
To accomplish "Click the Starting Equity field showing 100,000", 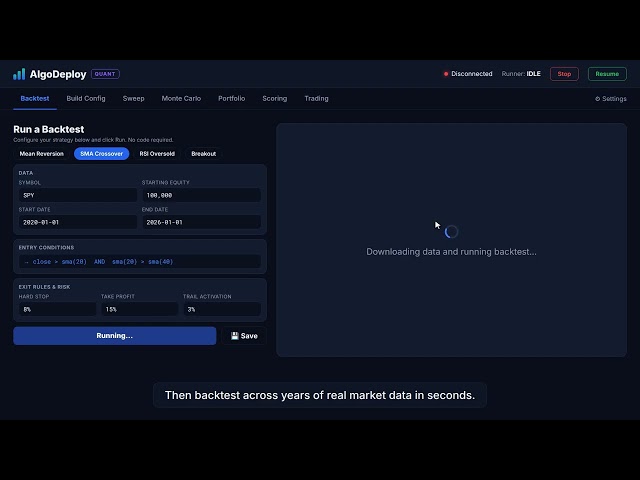I will (201, 195).
